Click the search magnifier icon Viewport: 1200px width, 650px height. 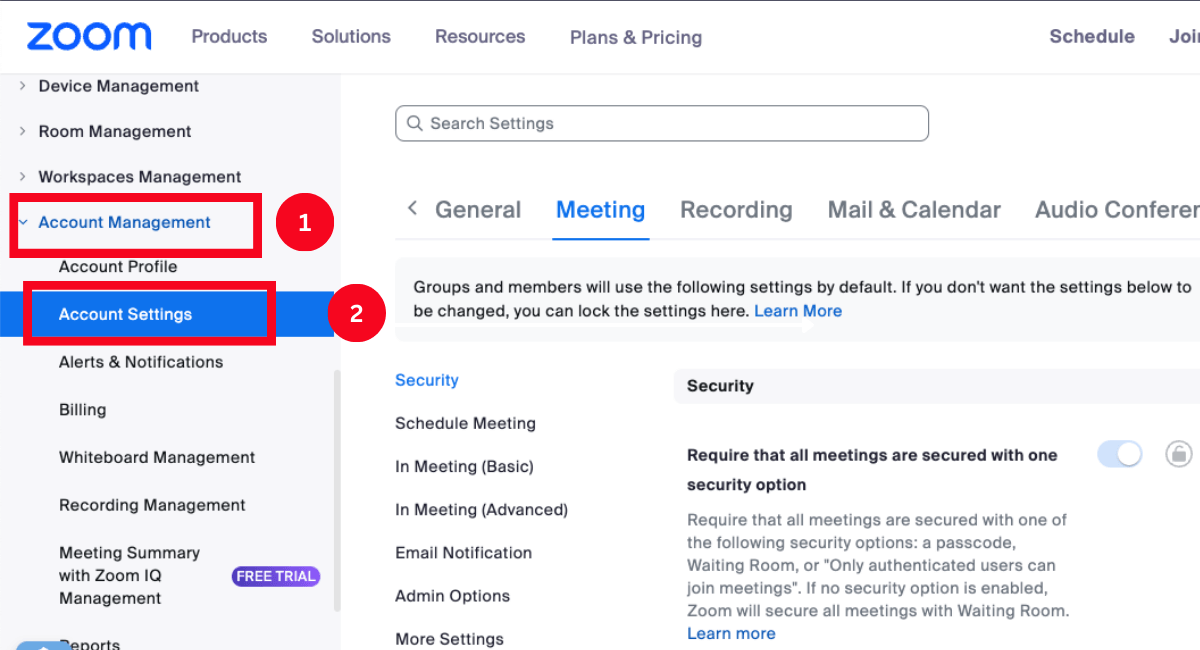[x=414, y=124]
